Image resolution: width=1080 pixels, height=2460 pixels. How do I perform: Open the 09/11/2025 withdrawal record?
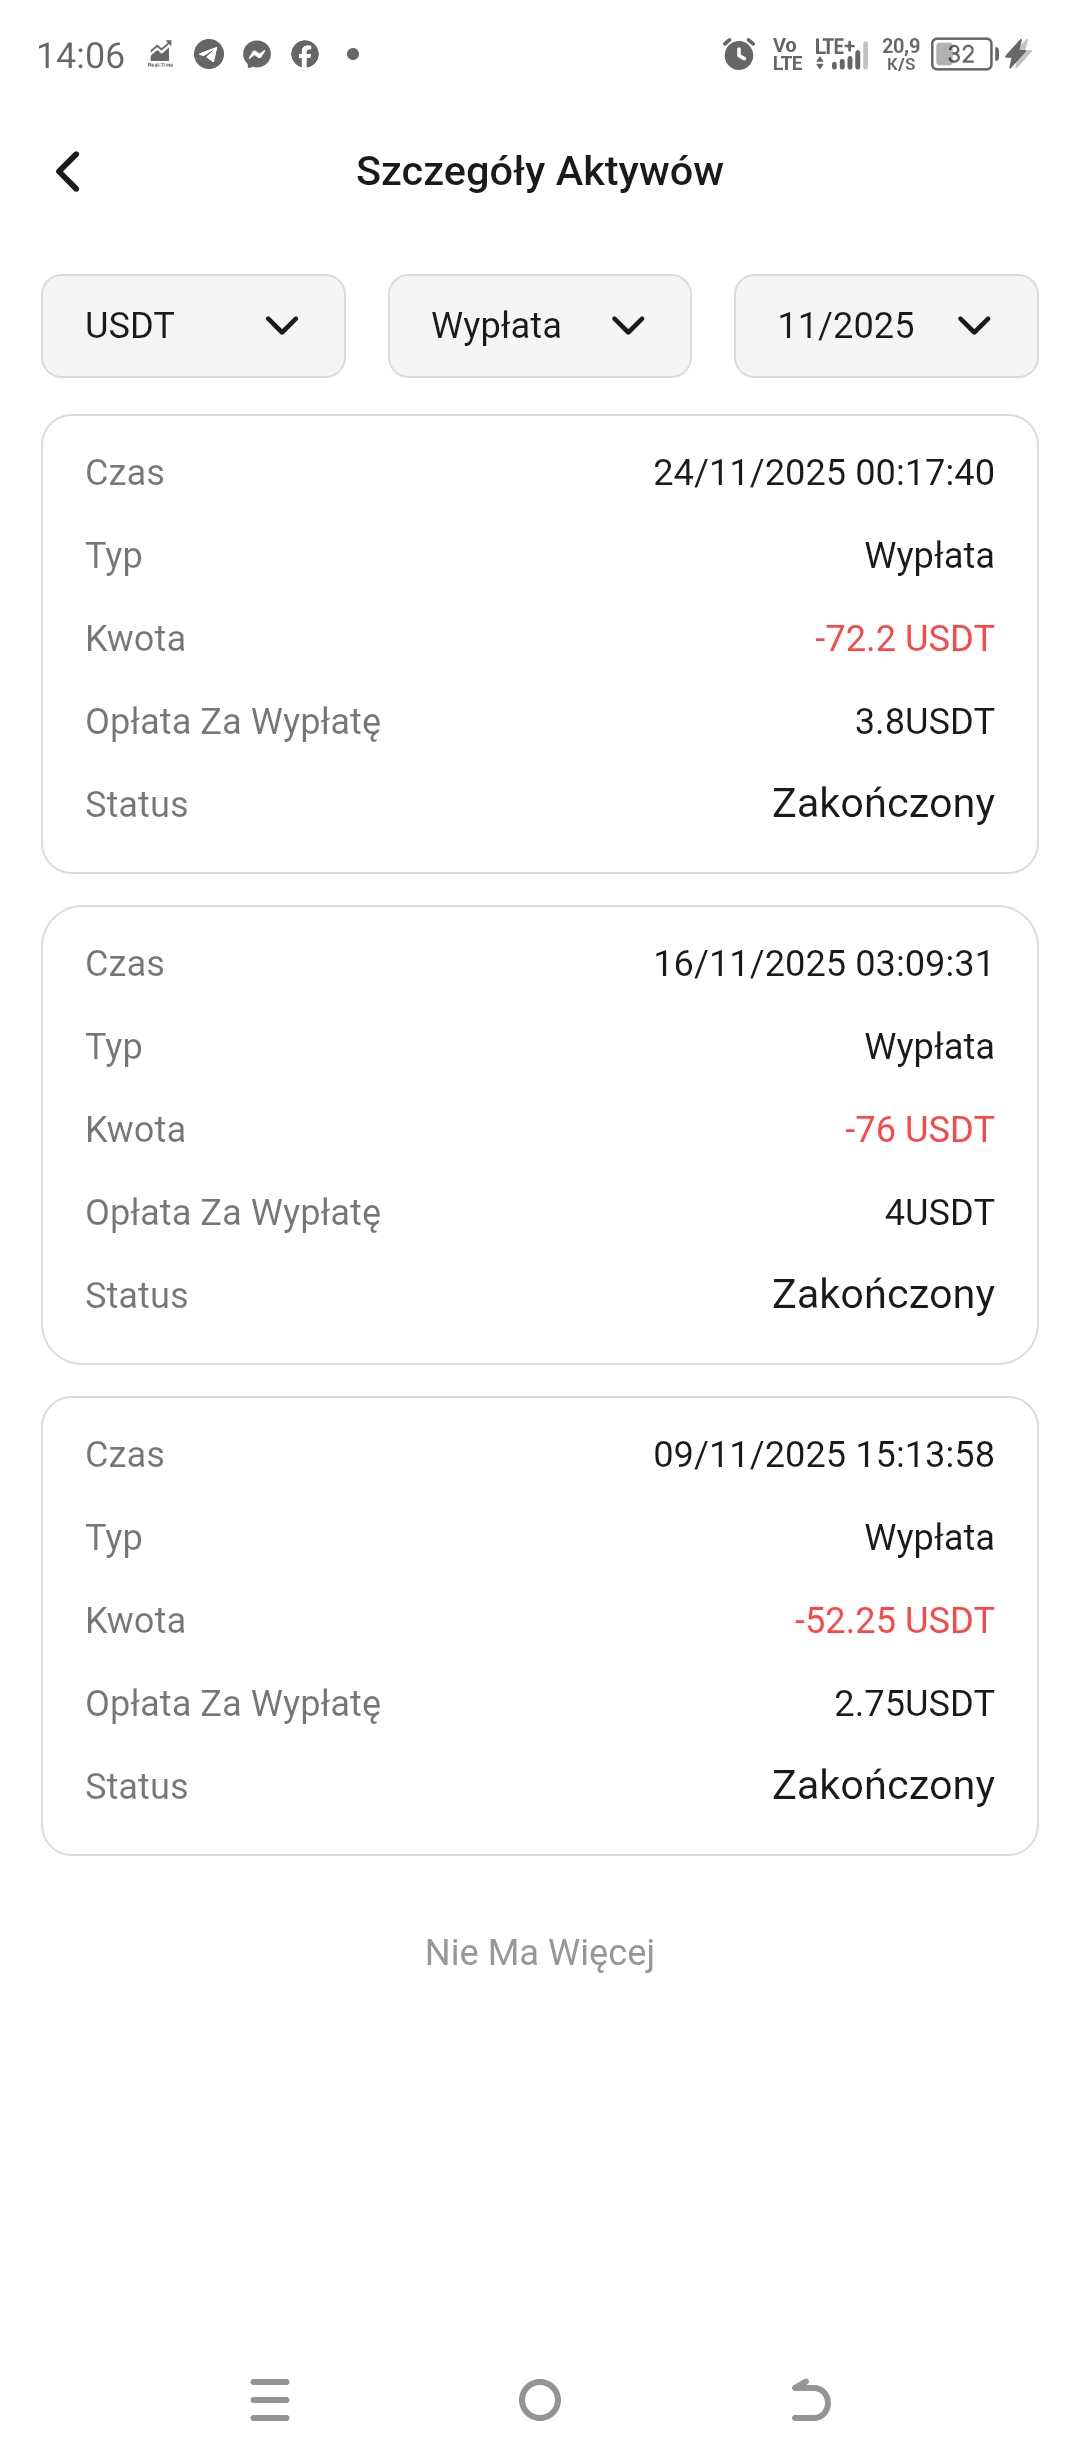(540, 1626)
